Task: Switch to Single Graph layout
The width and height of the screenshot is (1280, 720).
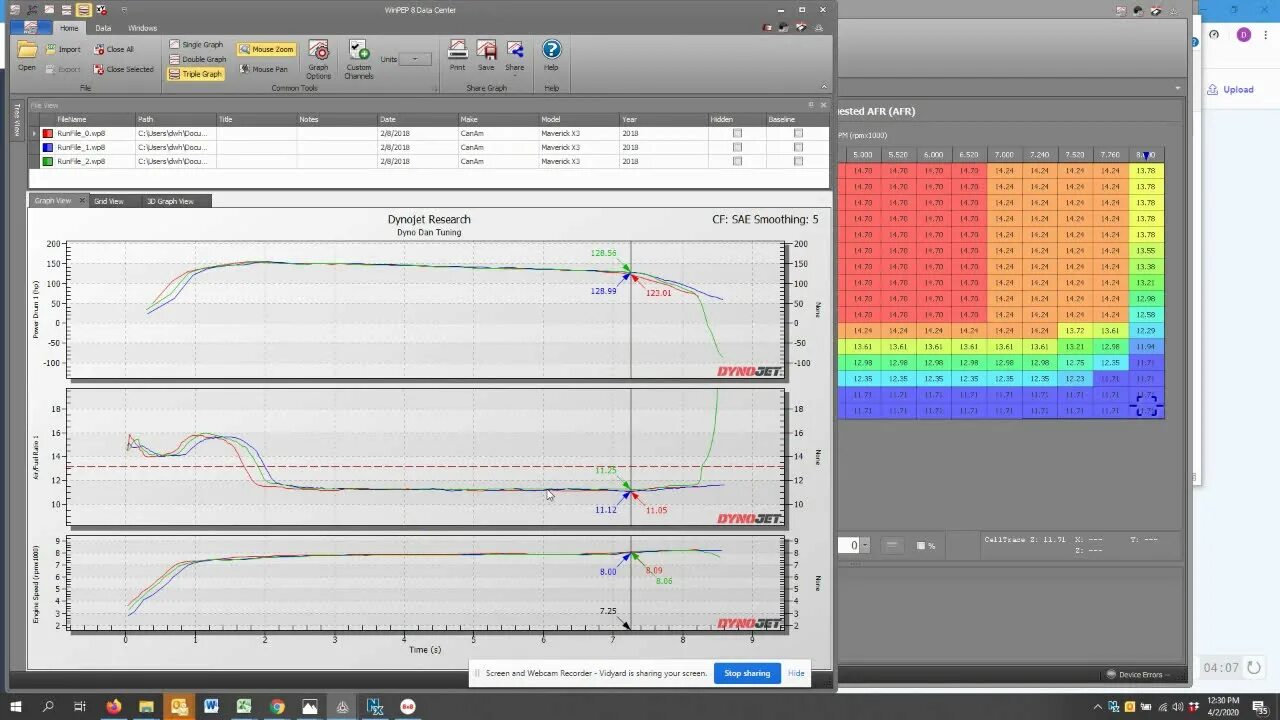Action: point(196,45)
